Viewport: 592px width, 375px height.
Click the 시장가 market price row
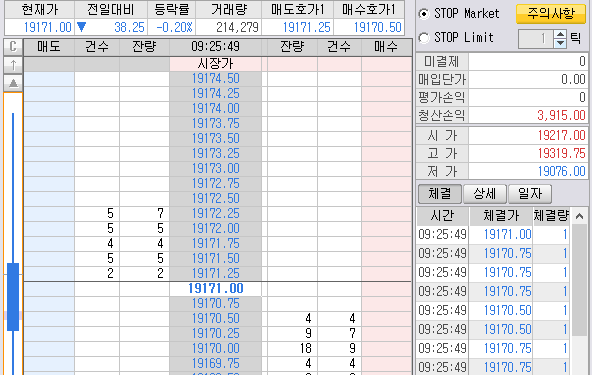pos(216,64)
